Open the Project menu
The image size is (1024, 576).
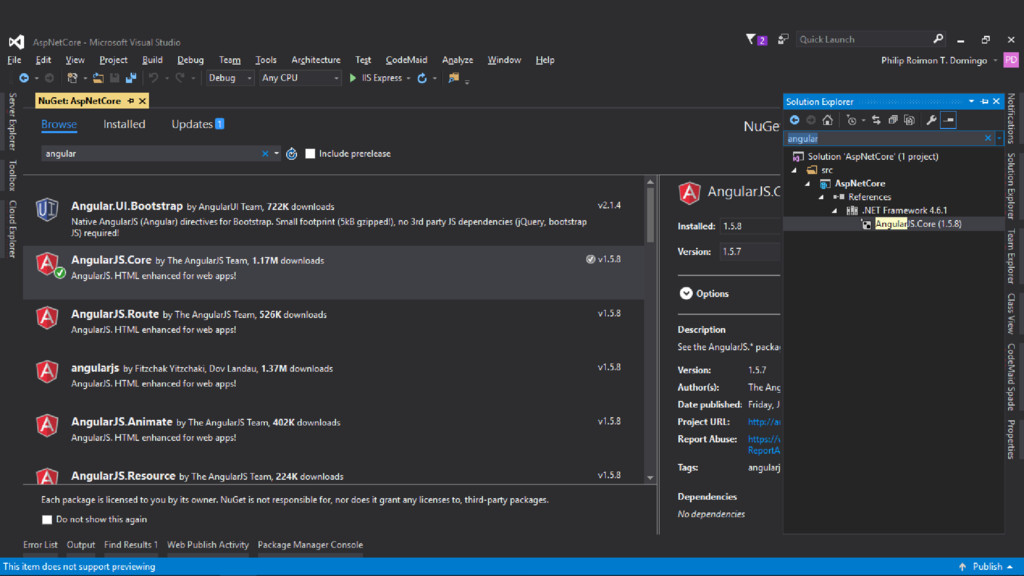pos(113,60)
